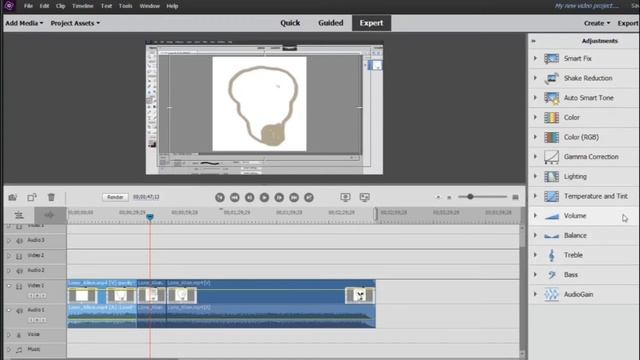
Task: Open the Tools menu
Action: tap(125, 6)
